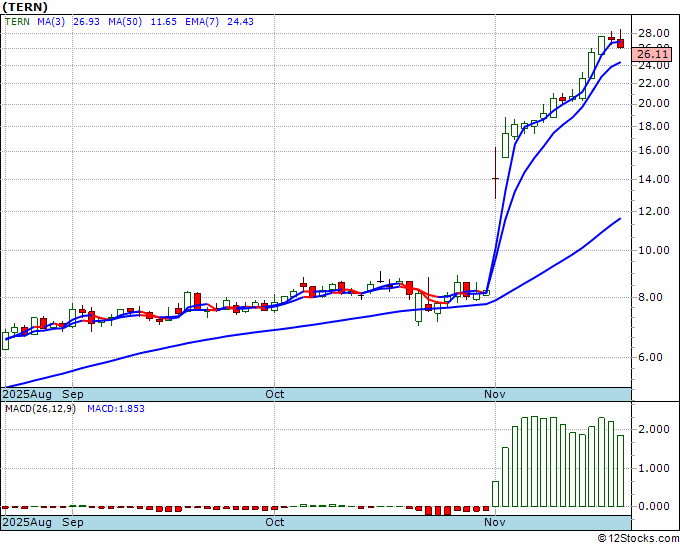680x546 pixels.
Task: Click the 20.00 price axis label
Action: (x=654, y=104)
